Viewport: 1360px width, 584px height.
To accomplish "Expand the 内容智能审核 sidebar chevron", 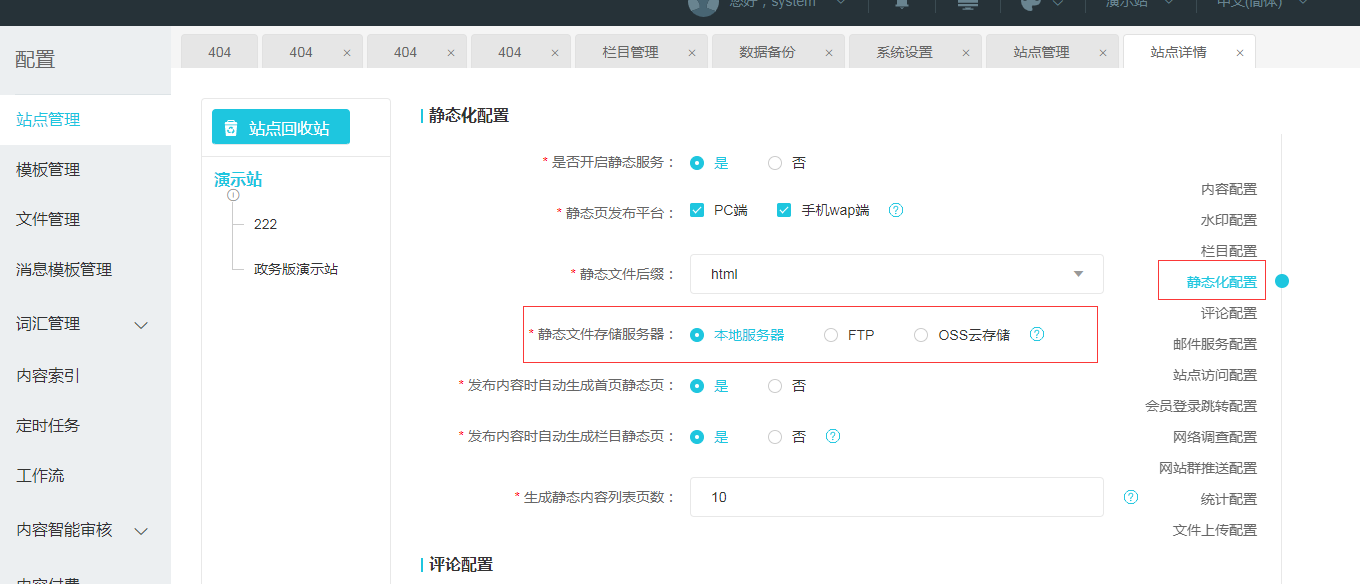I will 141,531.
